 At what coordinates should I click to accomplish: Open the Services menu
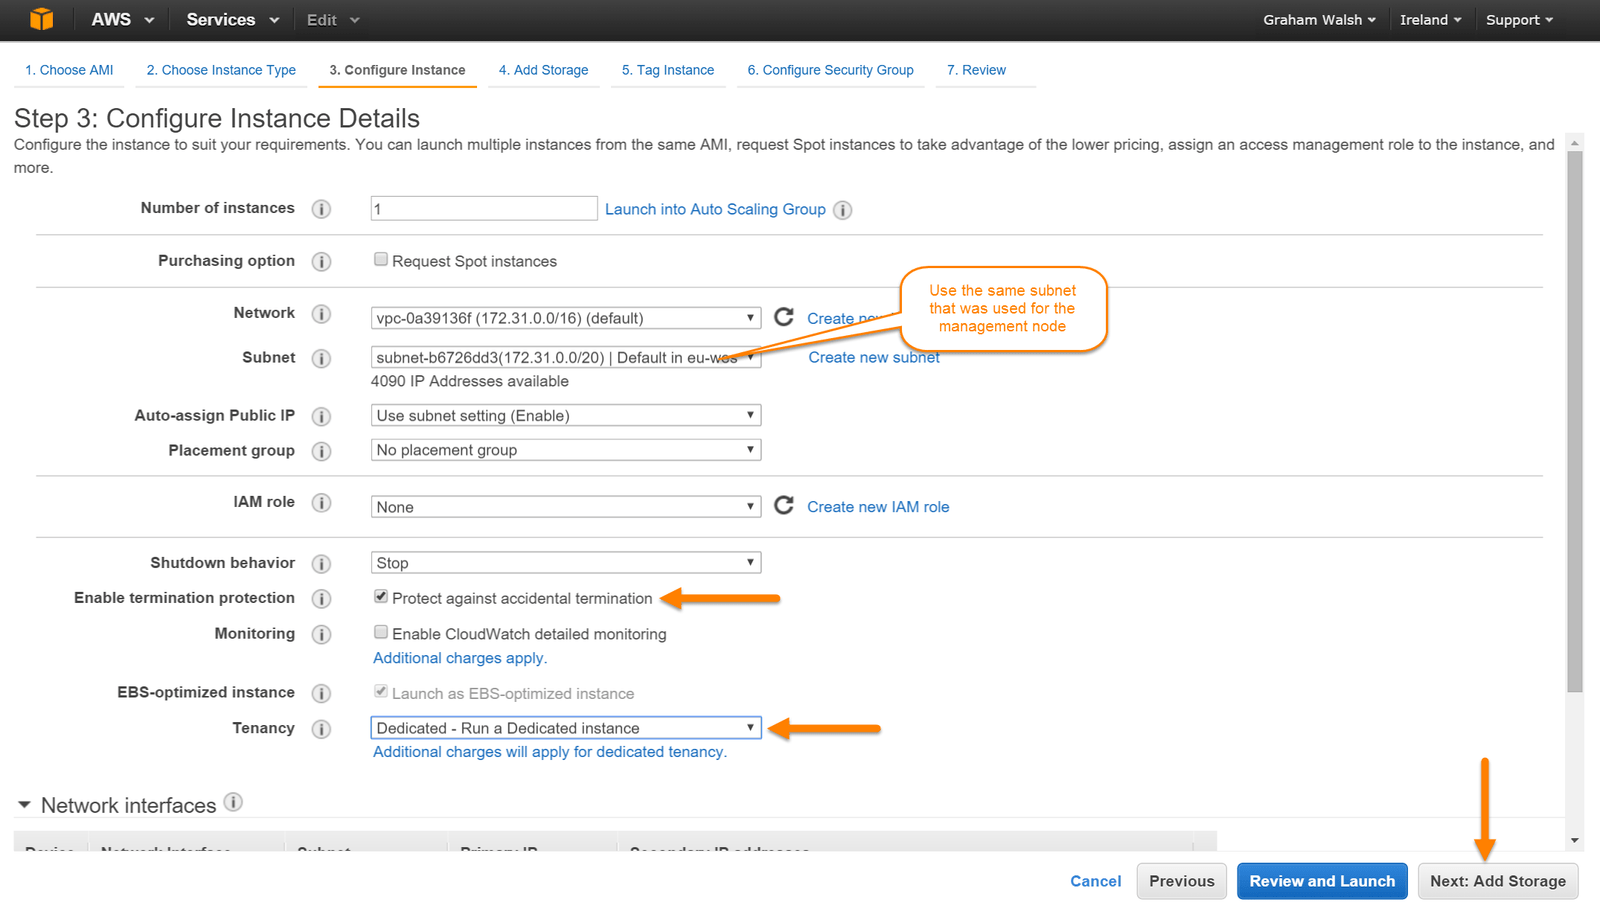pos(232,20)
